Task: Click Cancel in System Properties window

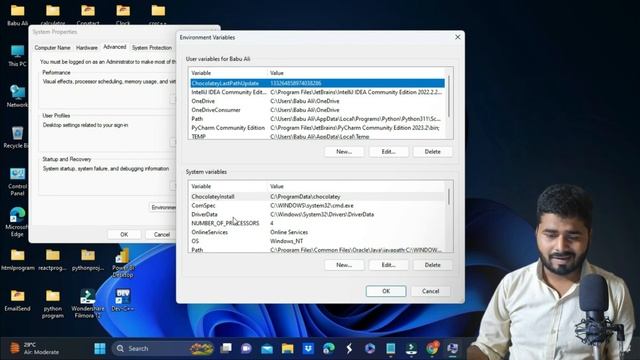Action: 162,235
